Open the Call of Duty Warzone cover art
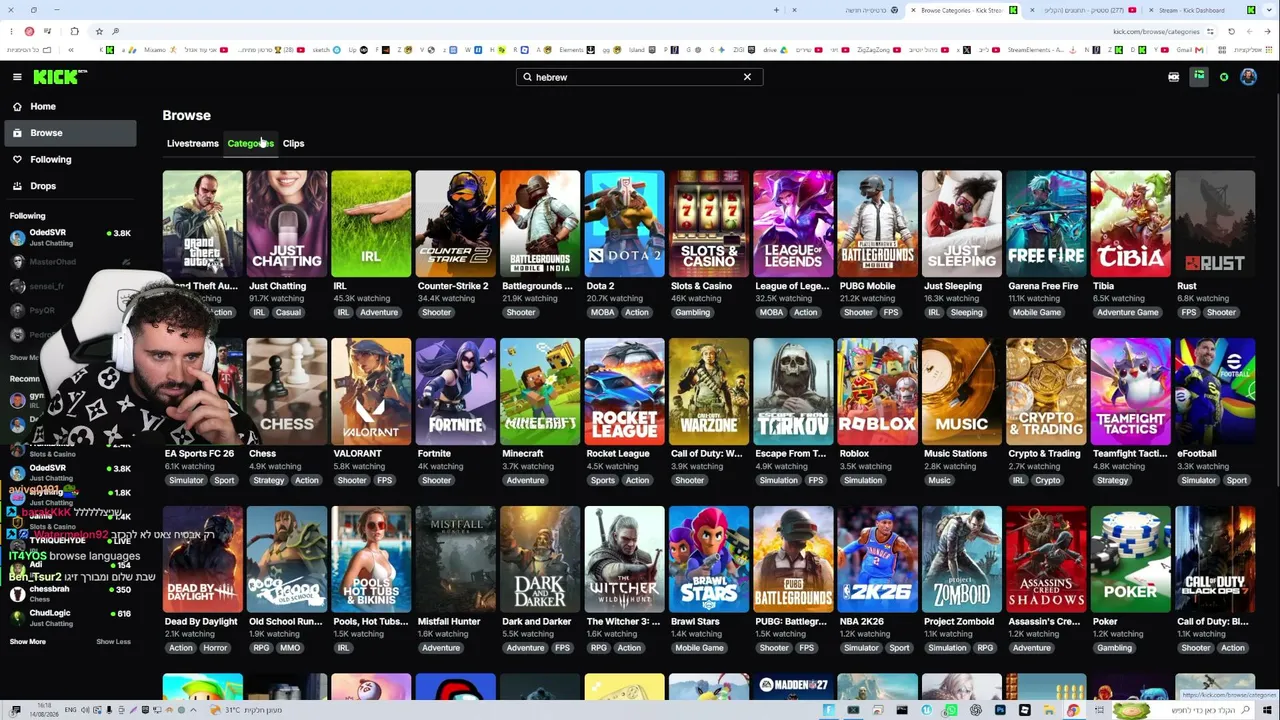Viewport: 1280px width, 720px height. pyautogui.click(x=709, y=392)
